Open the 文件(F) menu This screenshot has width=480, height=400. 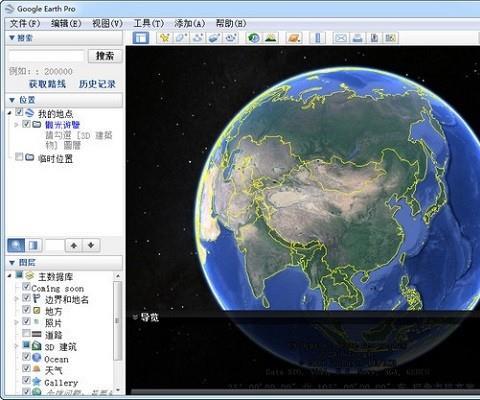[25, 24]
